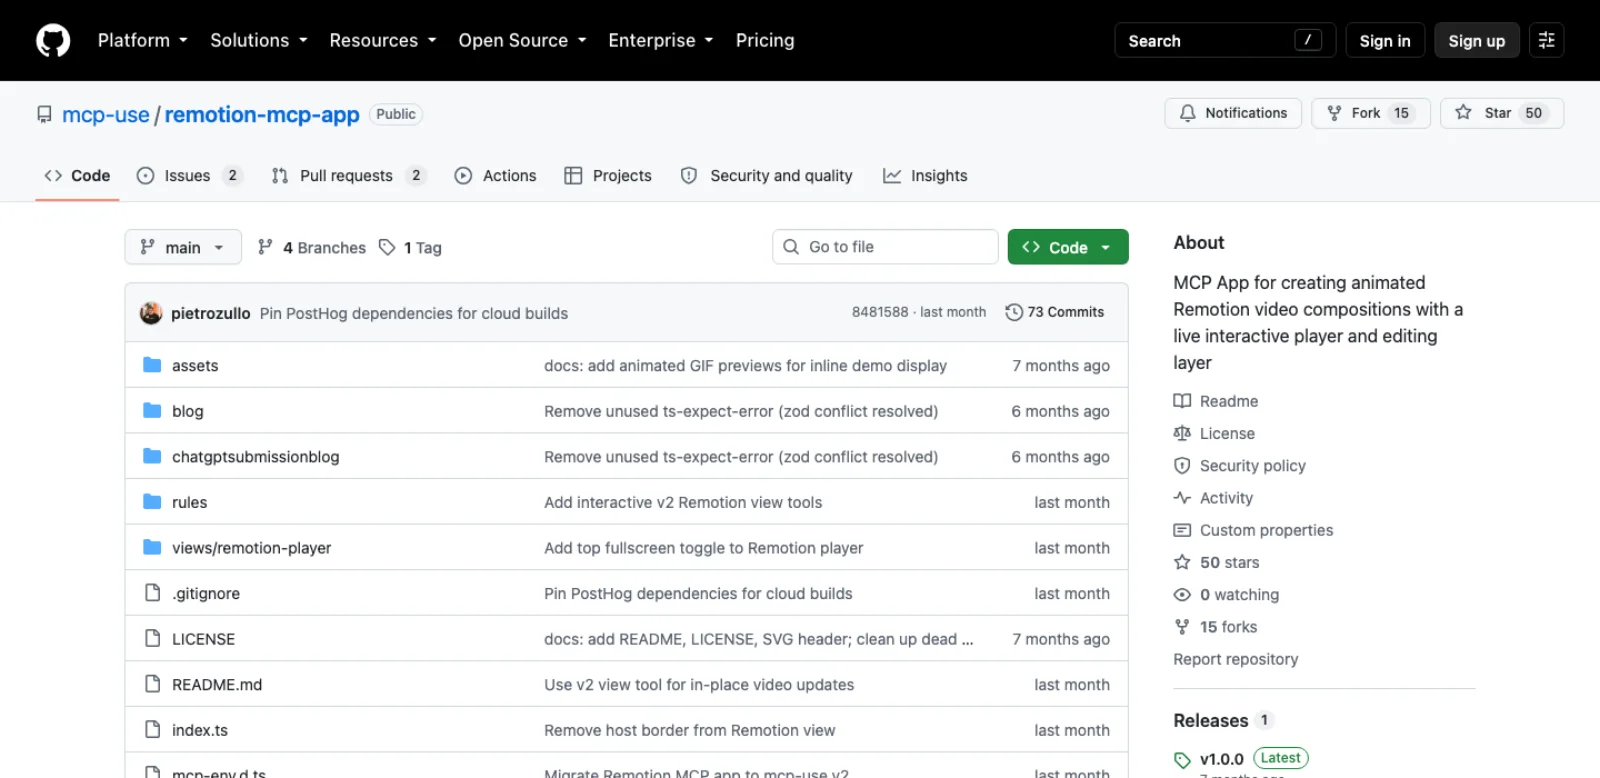
Task: Open commit message 'Add top fullscreen toggle to Remotion player'
Action: (703, 548)
